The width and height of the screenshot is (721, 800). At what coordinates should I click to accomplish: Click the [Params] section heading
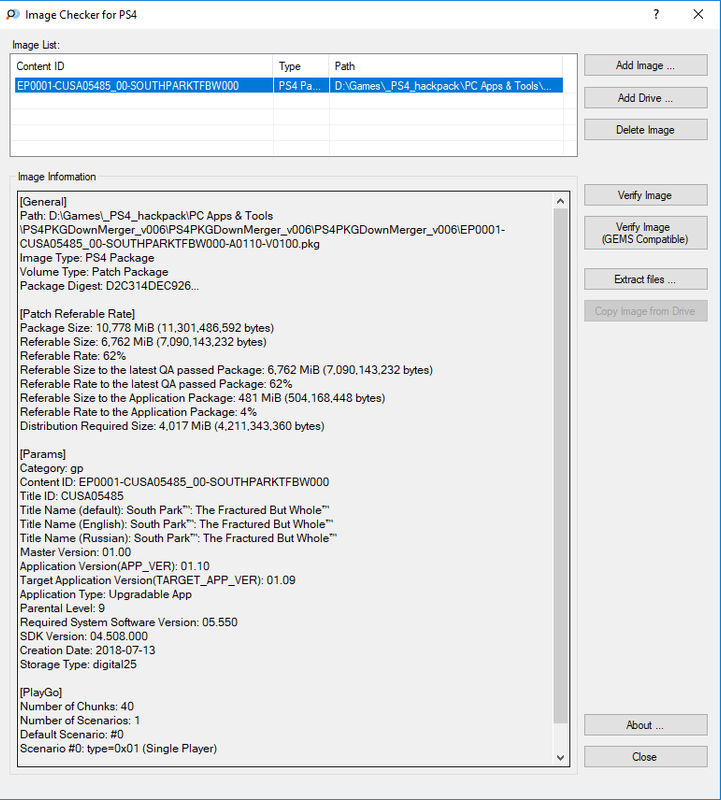[x=43, y=454]
